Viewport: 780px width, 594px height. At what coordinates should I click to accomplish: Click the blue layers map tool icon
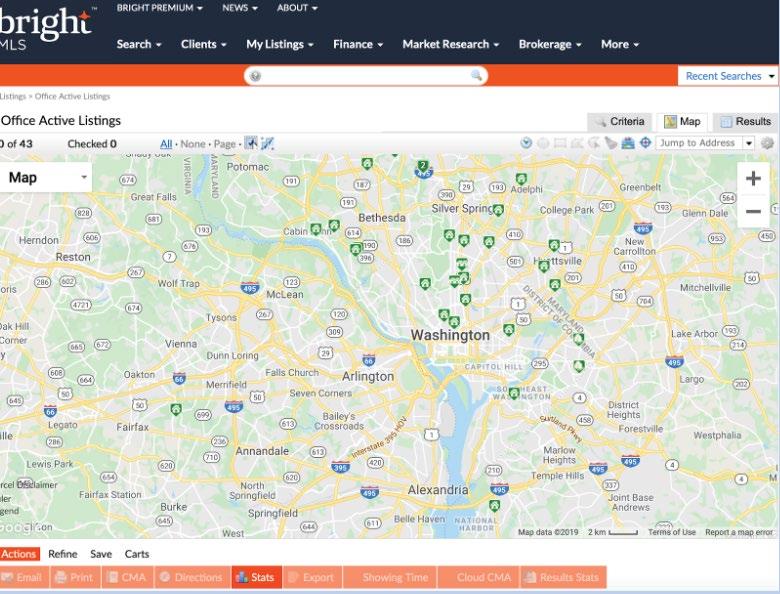(628, 143)
